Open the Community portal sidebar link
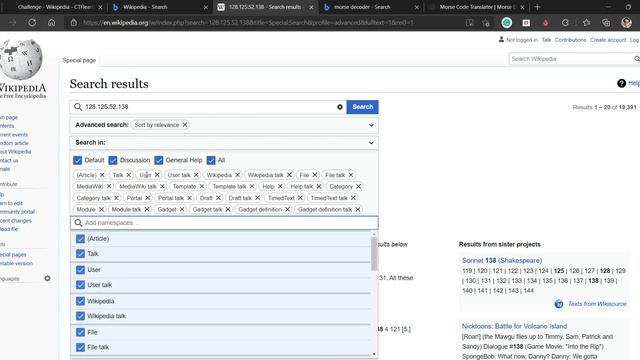 click(17, 212)
